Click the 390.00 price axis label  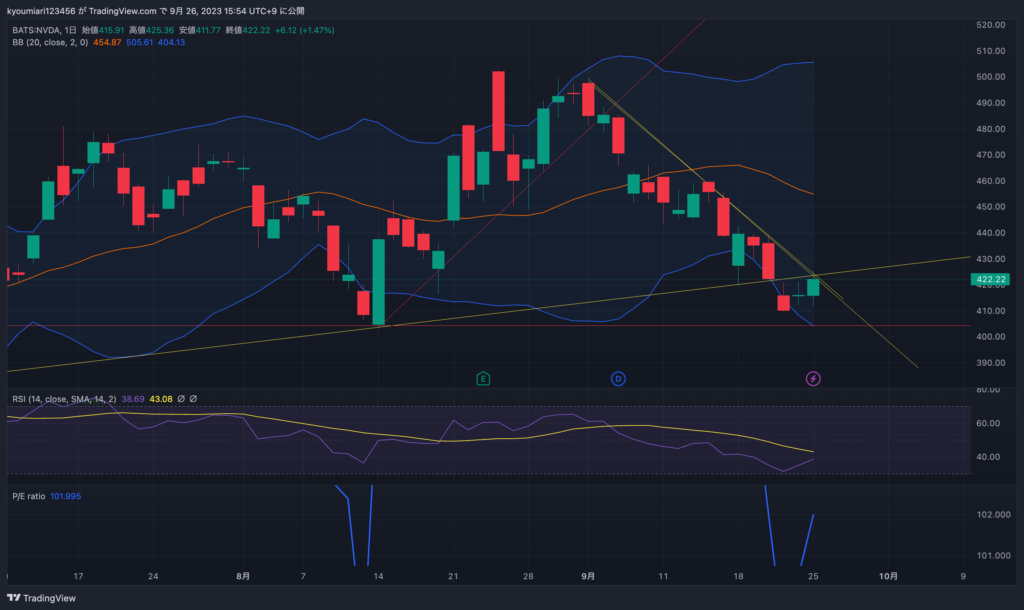[991, 363]
